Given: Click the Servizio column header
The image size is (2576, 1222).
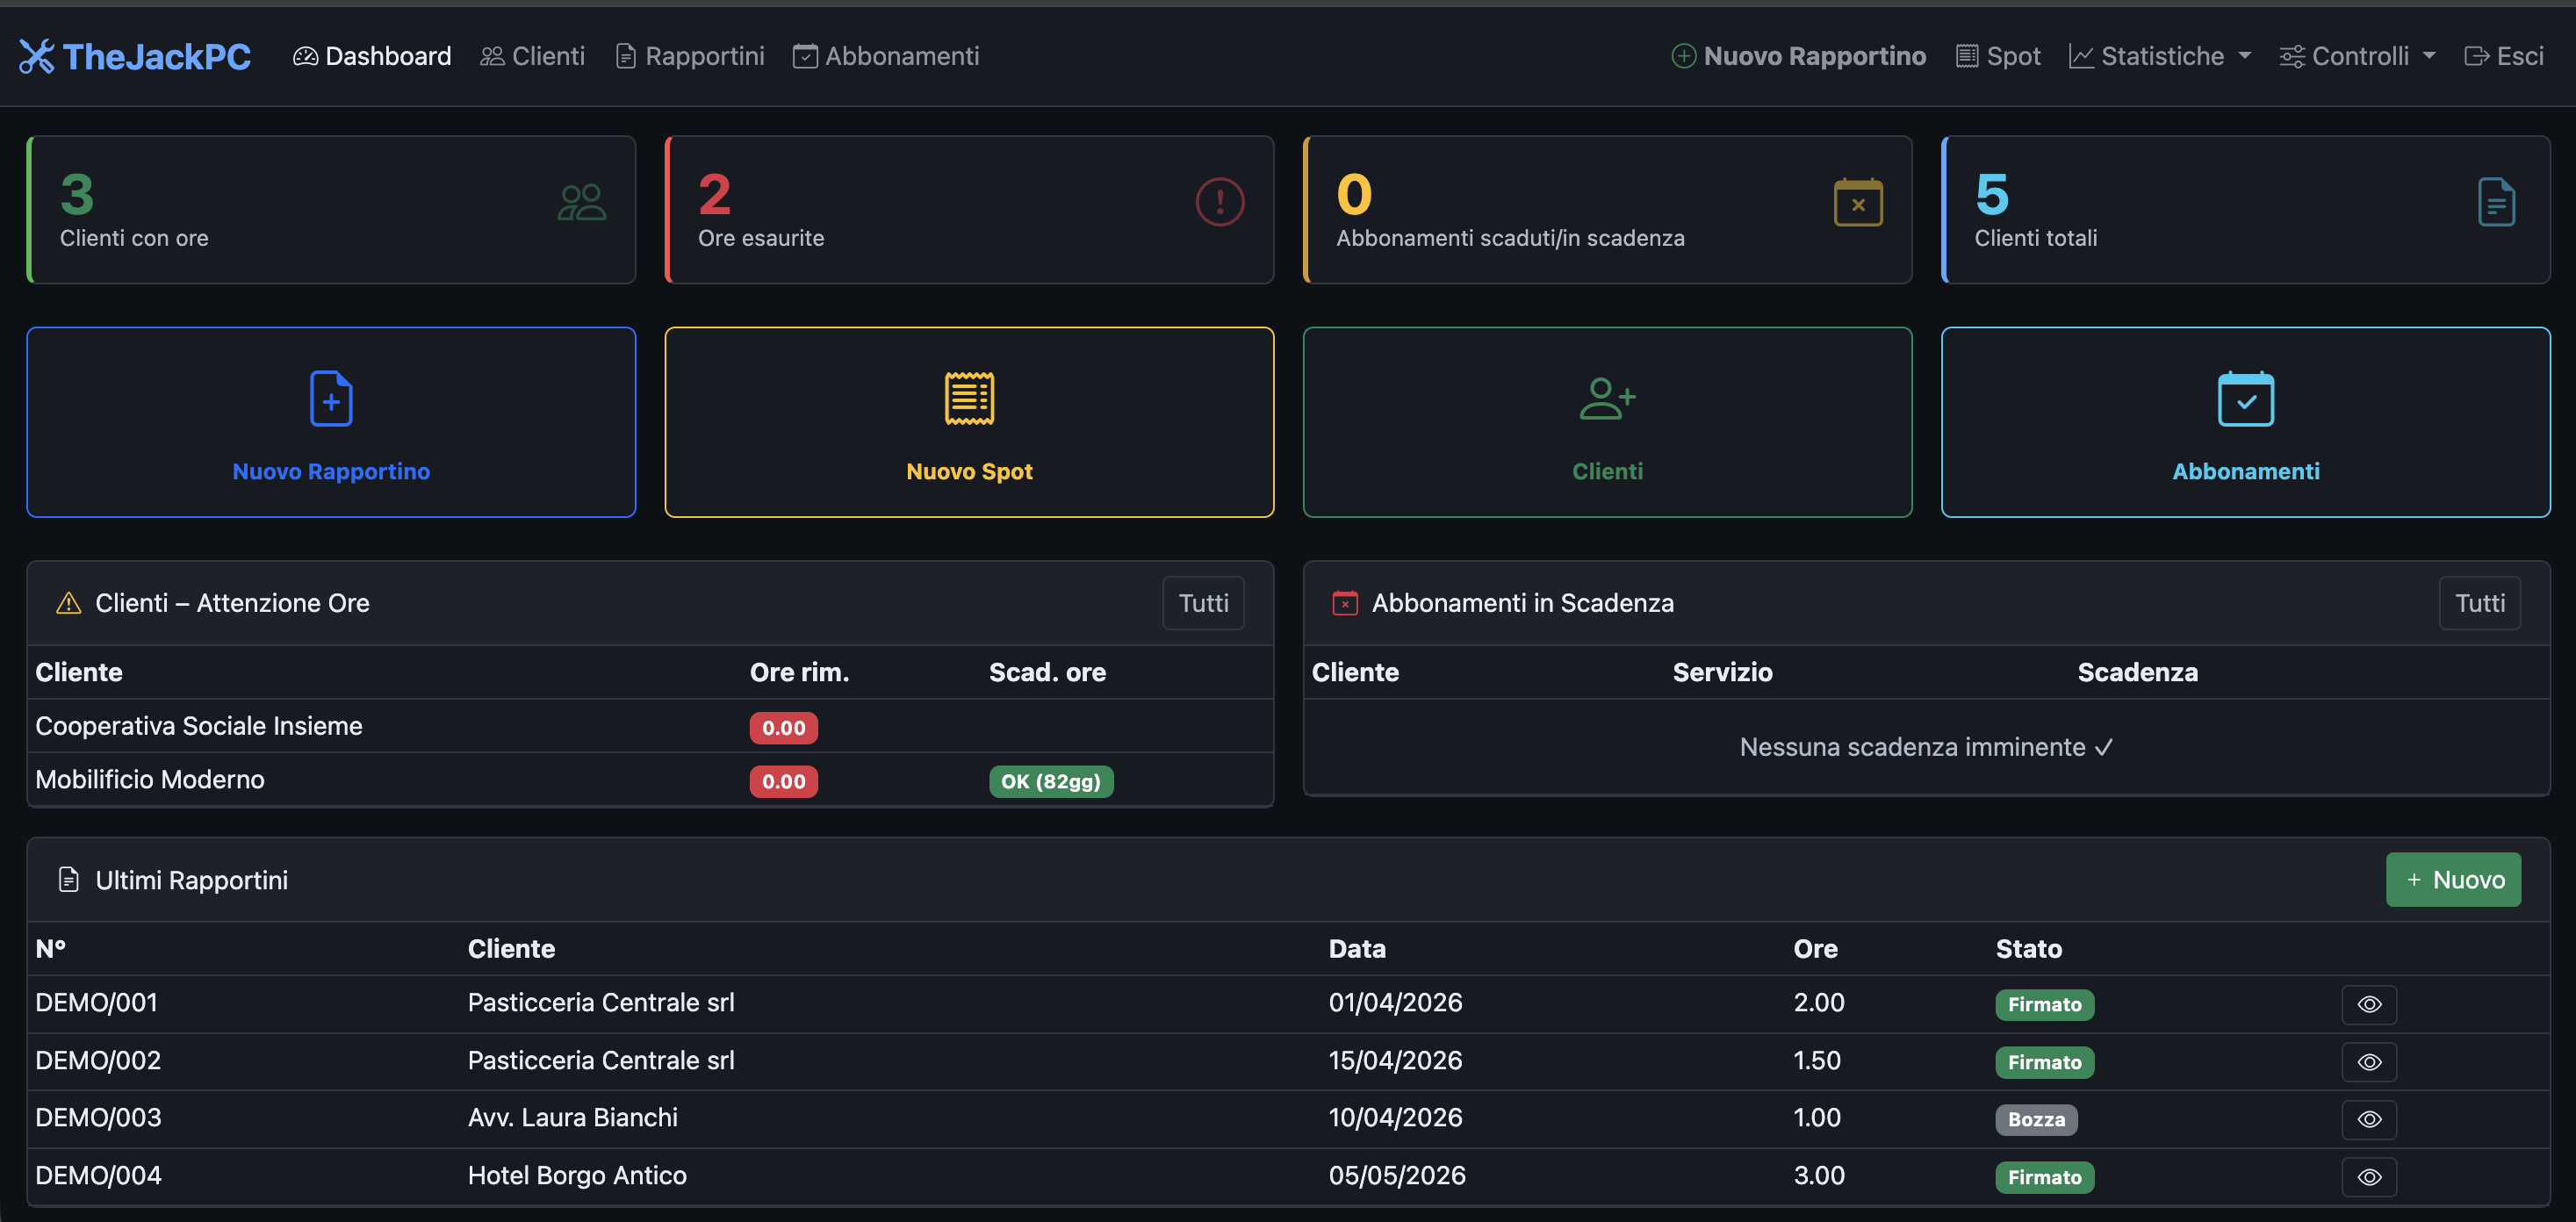Looking at the screenshot, I should pos(1722,672).
